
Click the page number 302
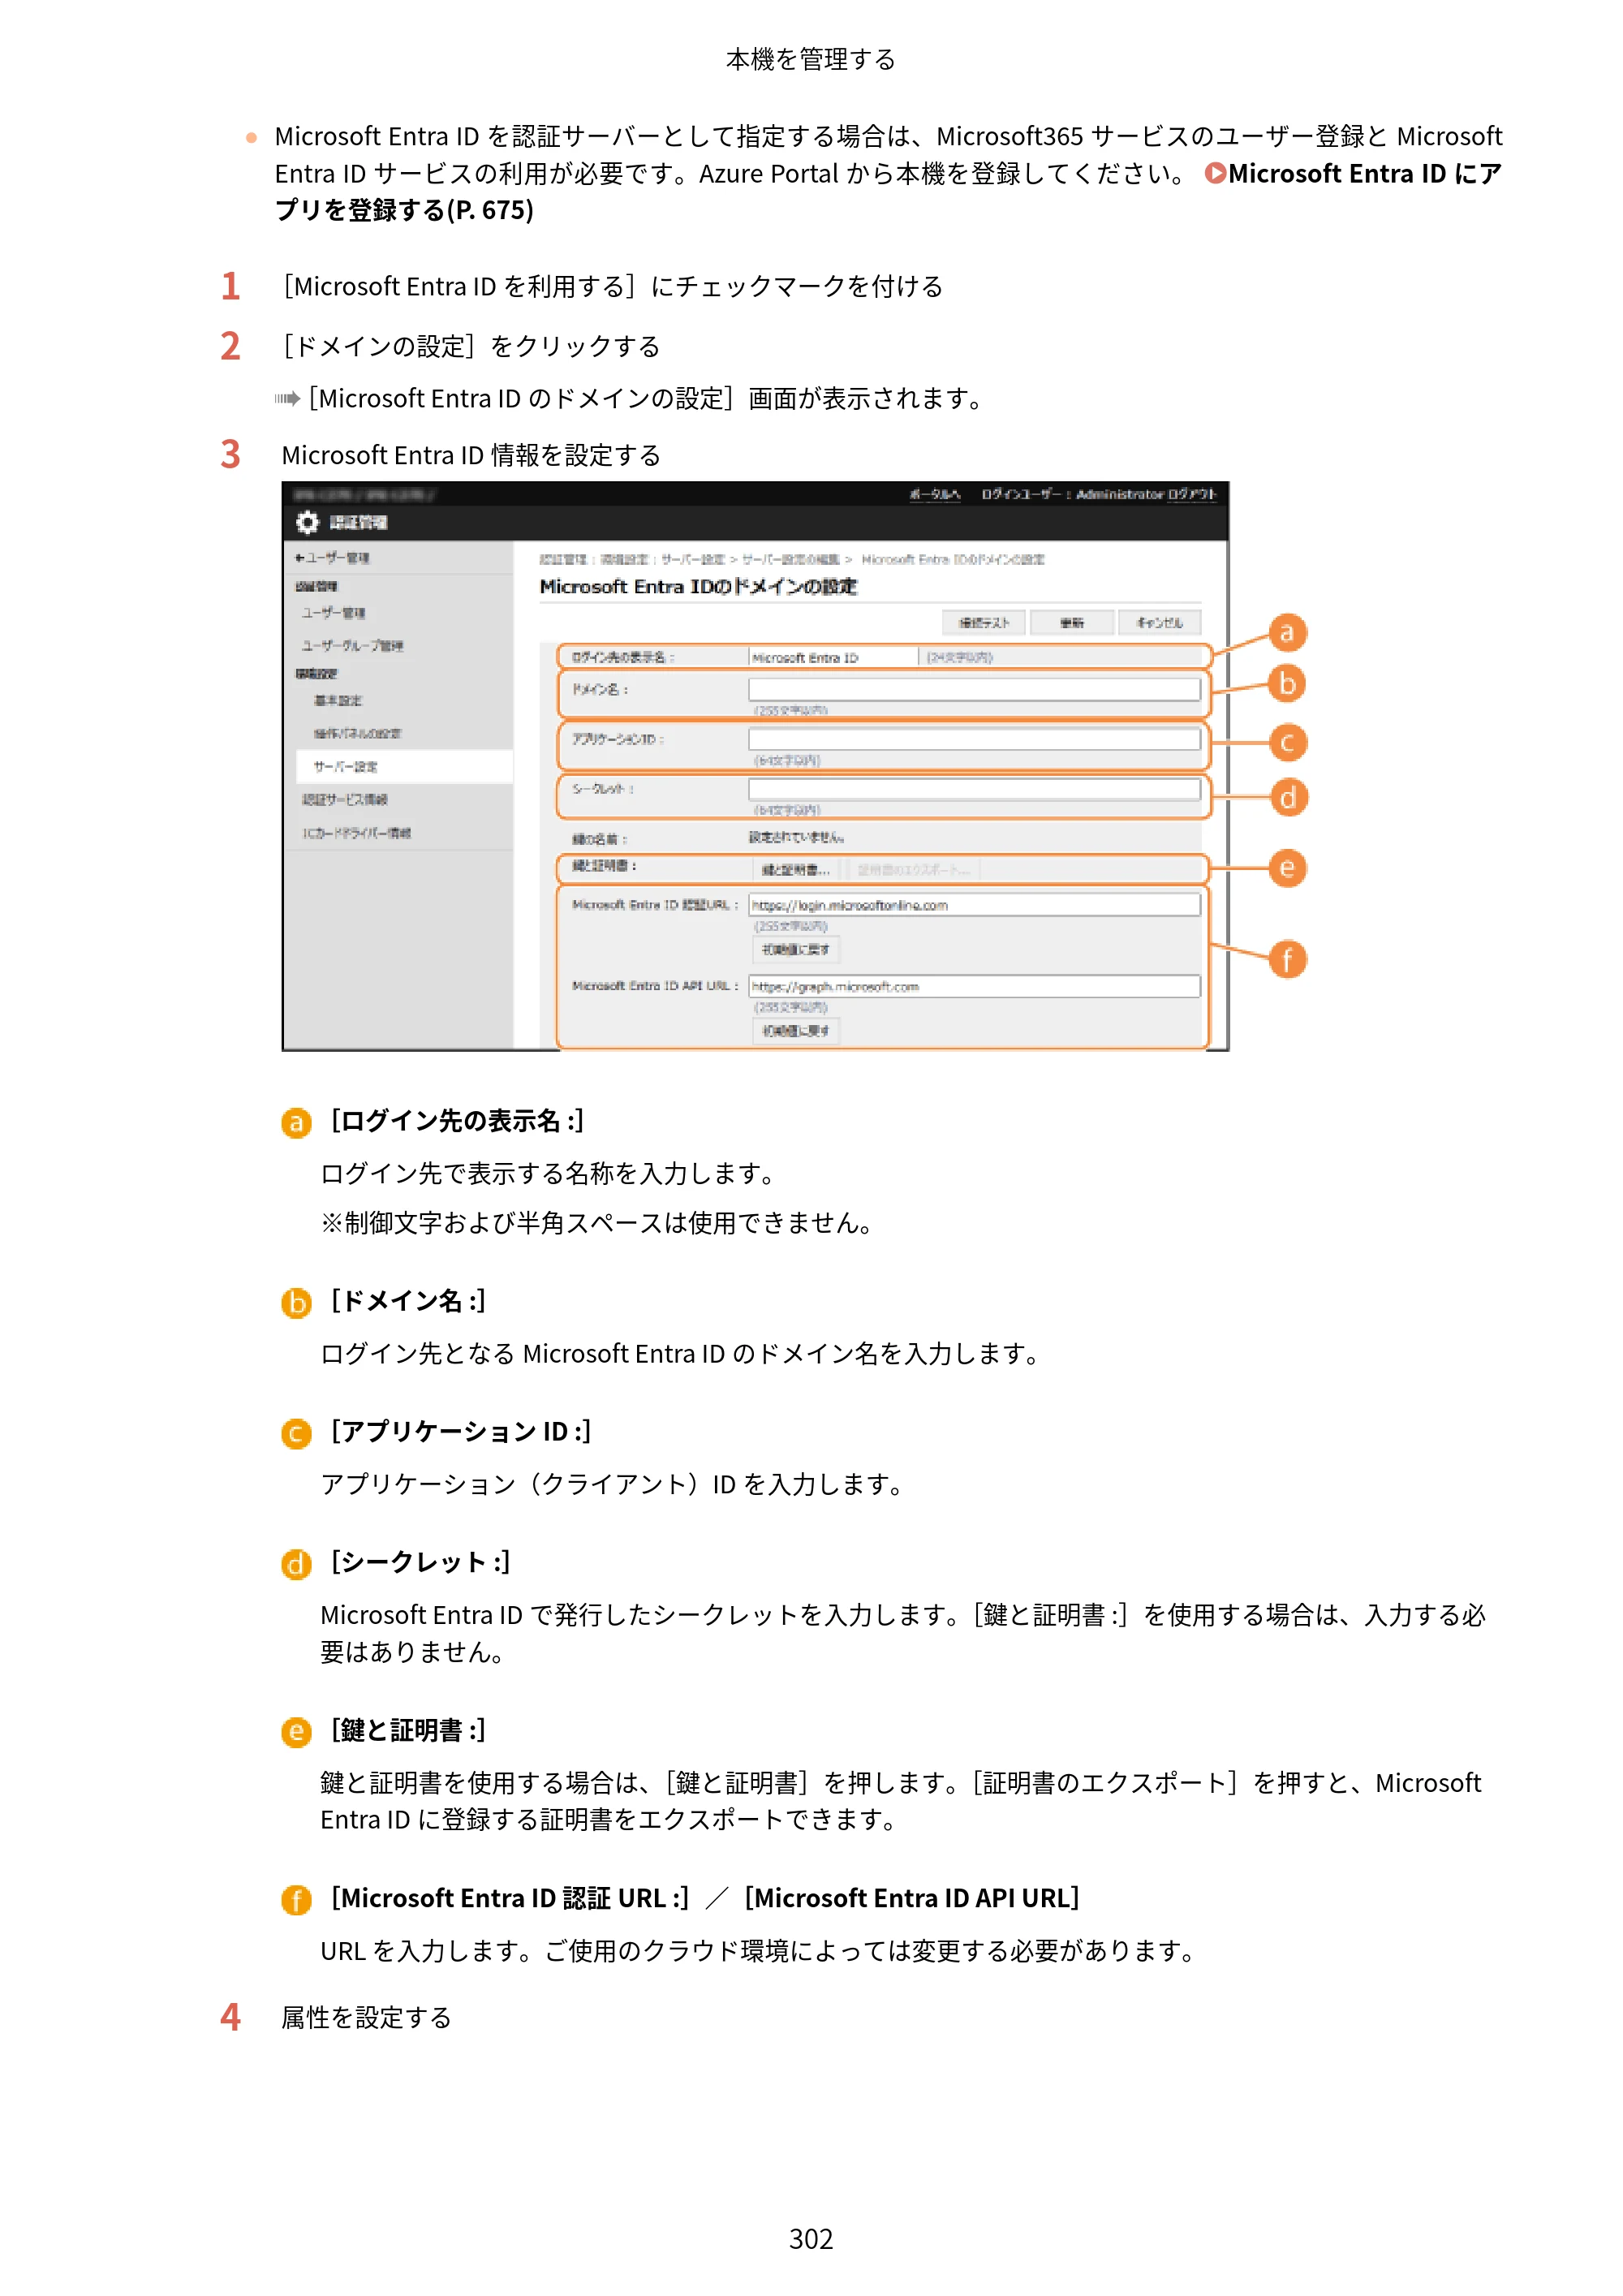point(811,2239)
